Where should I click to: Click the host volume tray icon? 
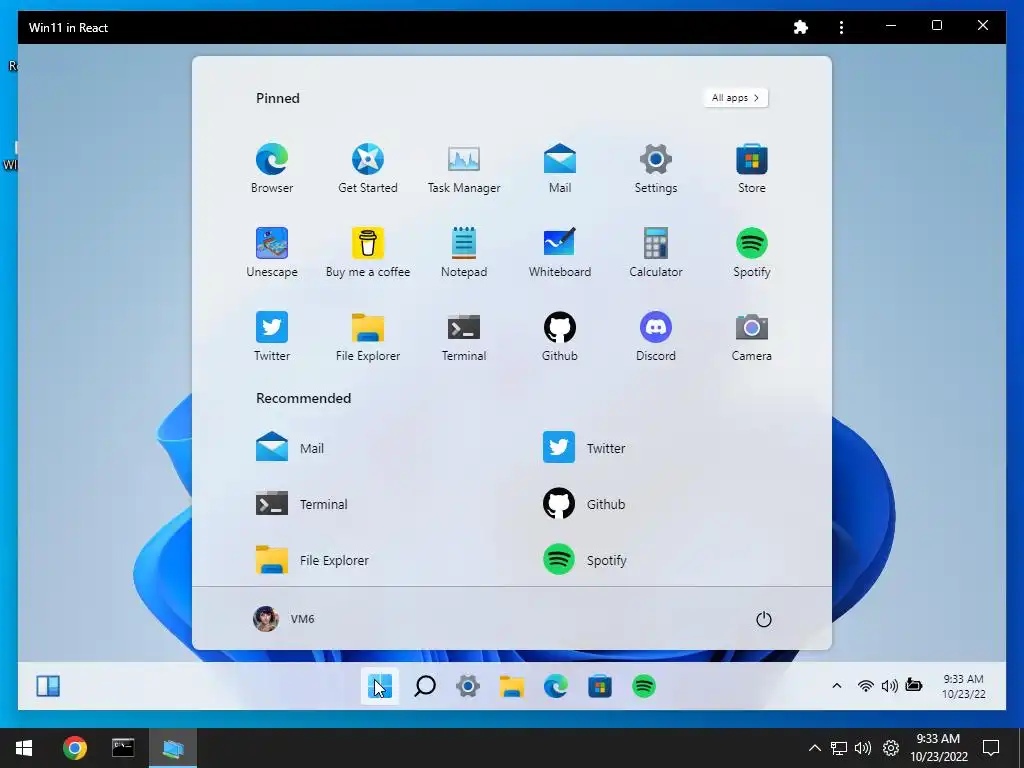tap(863, 748)
